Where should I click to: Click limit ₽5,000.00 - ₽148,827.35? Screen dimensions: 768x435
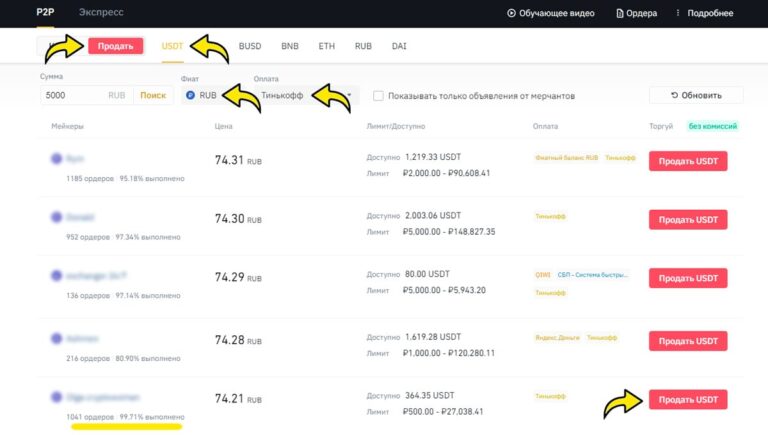tap(449, 231)
